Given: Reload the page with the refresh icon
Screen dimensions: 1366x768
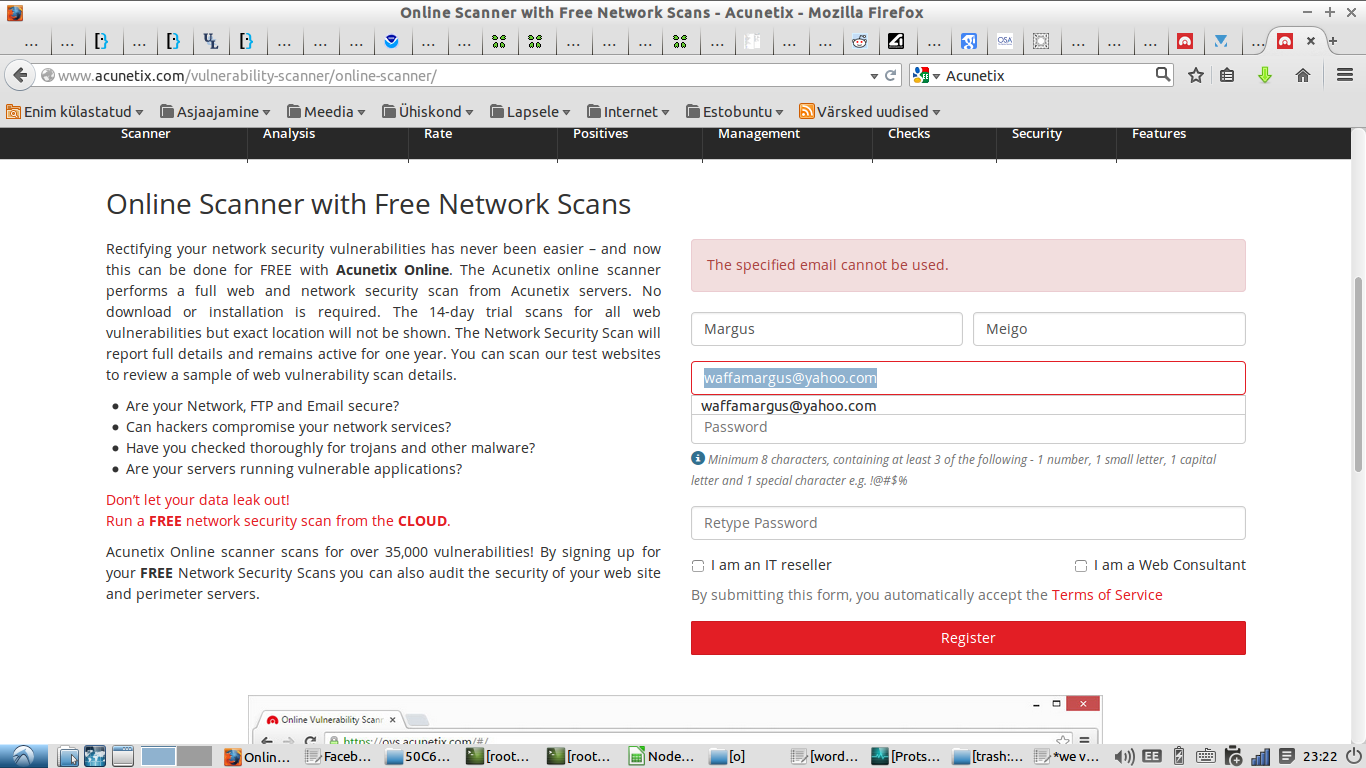Looking at the screenshot, I should click(891, 75).
